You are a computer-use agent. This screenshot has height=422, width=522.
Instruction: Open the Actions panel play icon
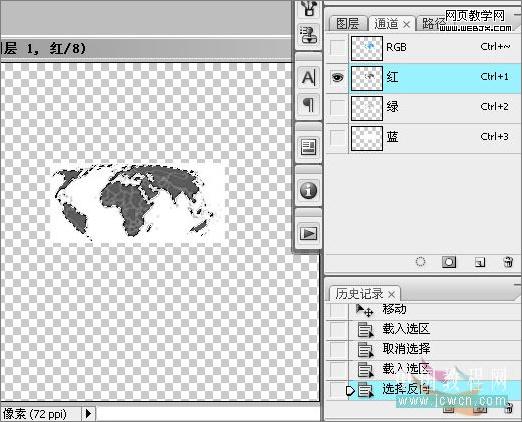pyautogui.click(x=309, y=233)
